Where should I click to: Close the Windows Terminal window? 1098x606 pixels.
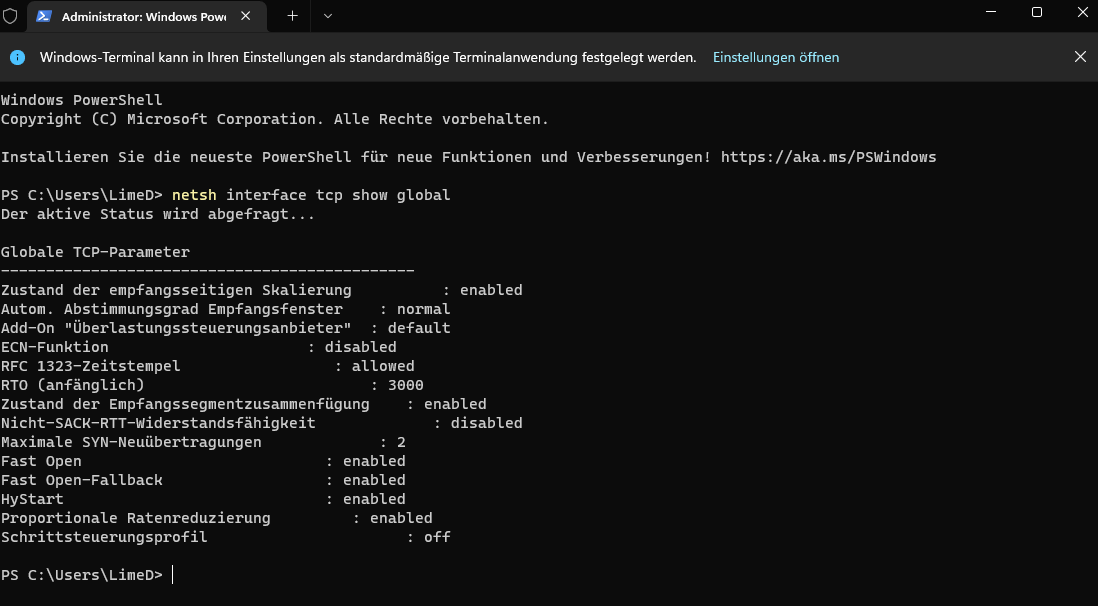(x=1083, y=12)
